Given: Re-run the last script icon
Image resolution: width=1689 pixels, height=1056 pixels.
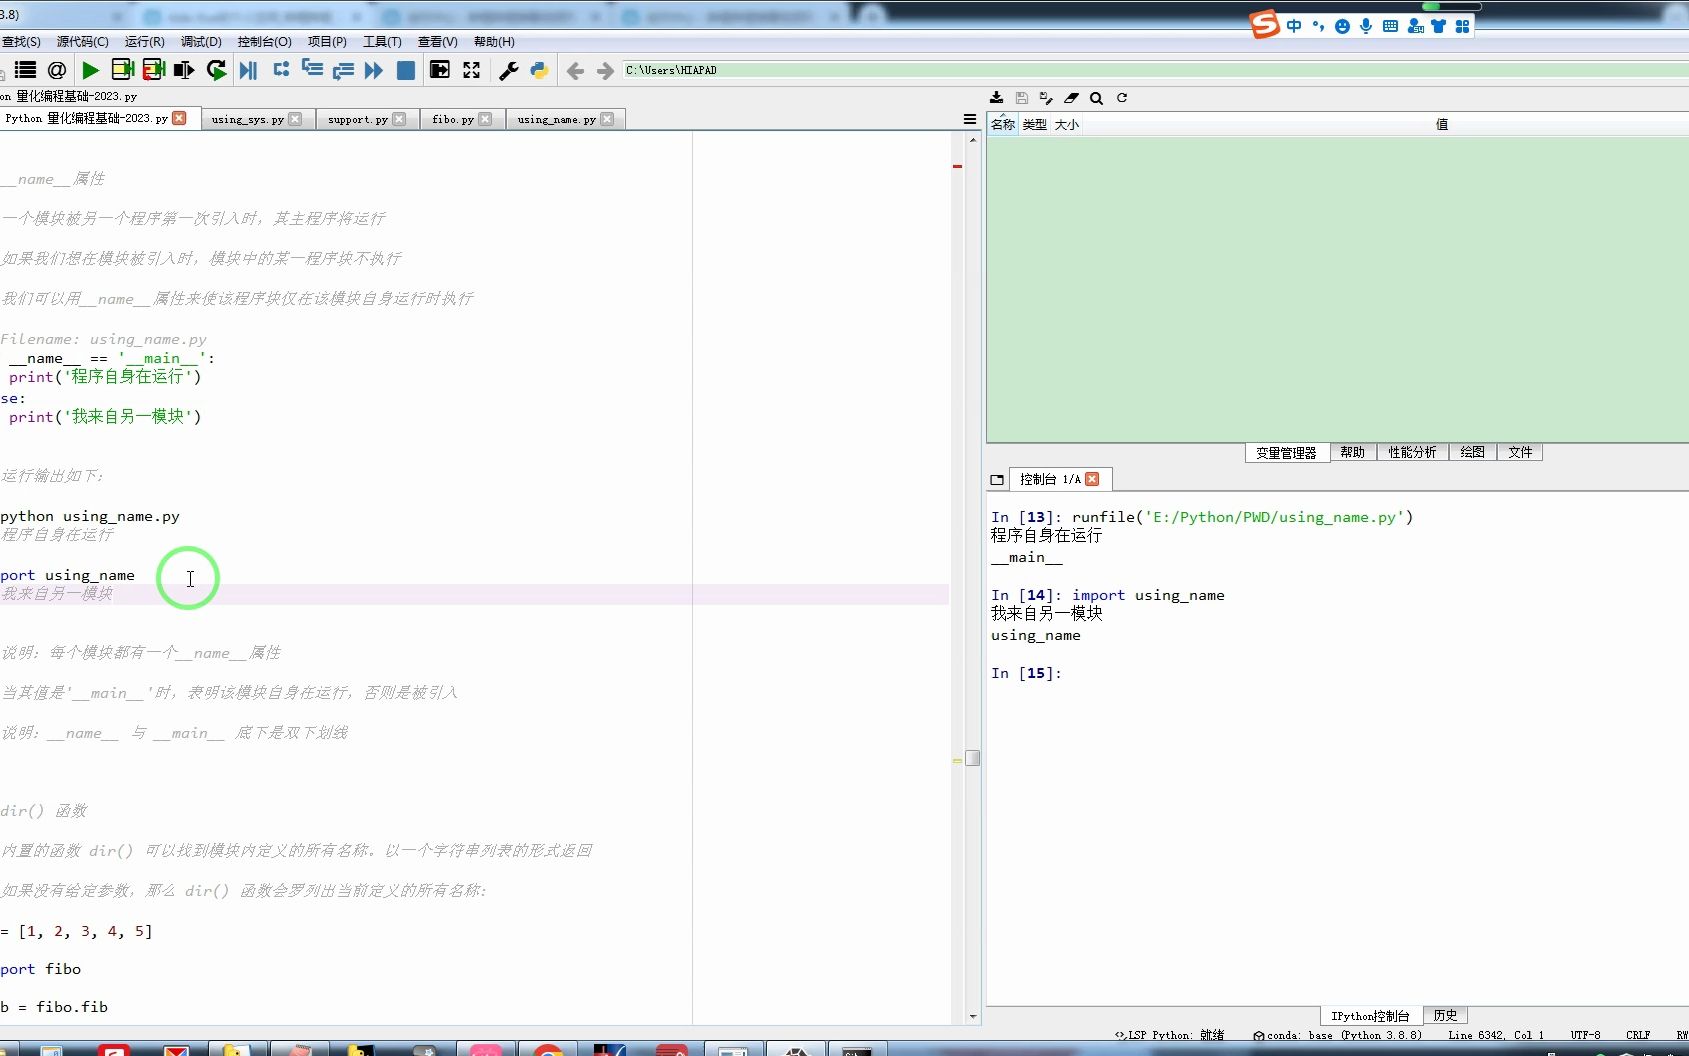Looking at the screenshot, I should [x=216, y=70].
